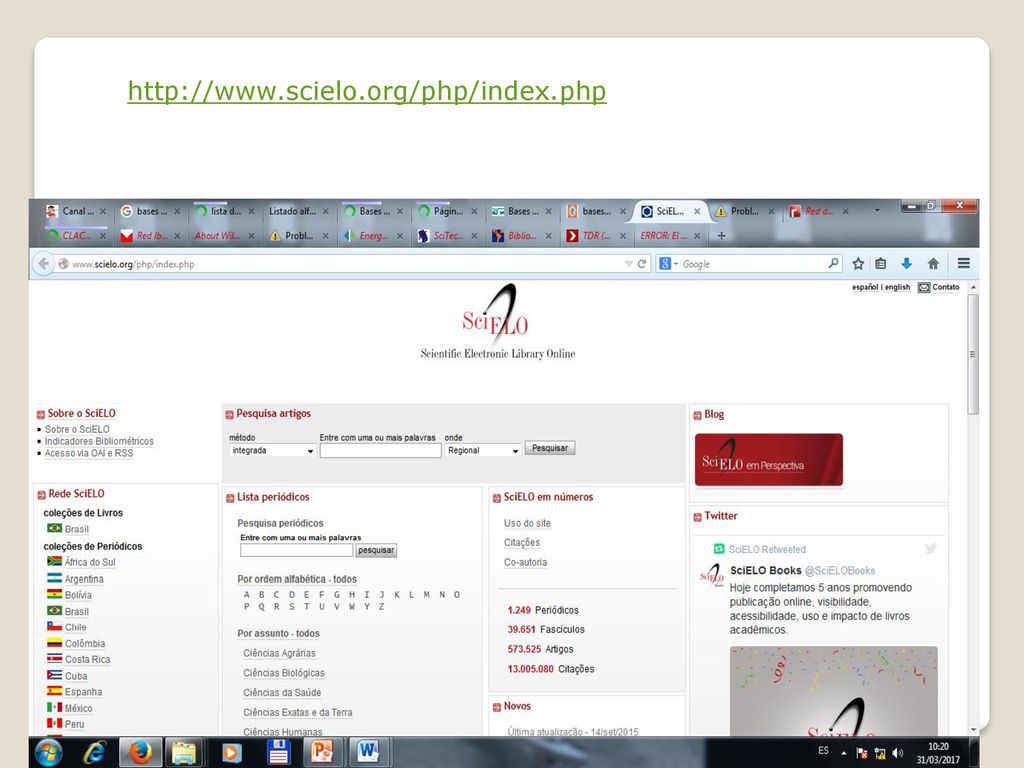The image size is (1024, 768).
Task: Open the SciELO em Perspectiva blog banner
Action: click(x=769, y=460)
